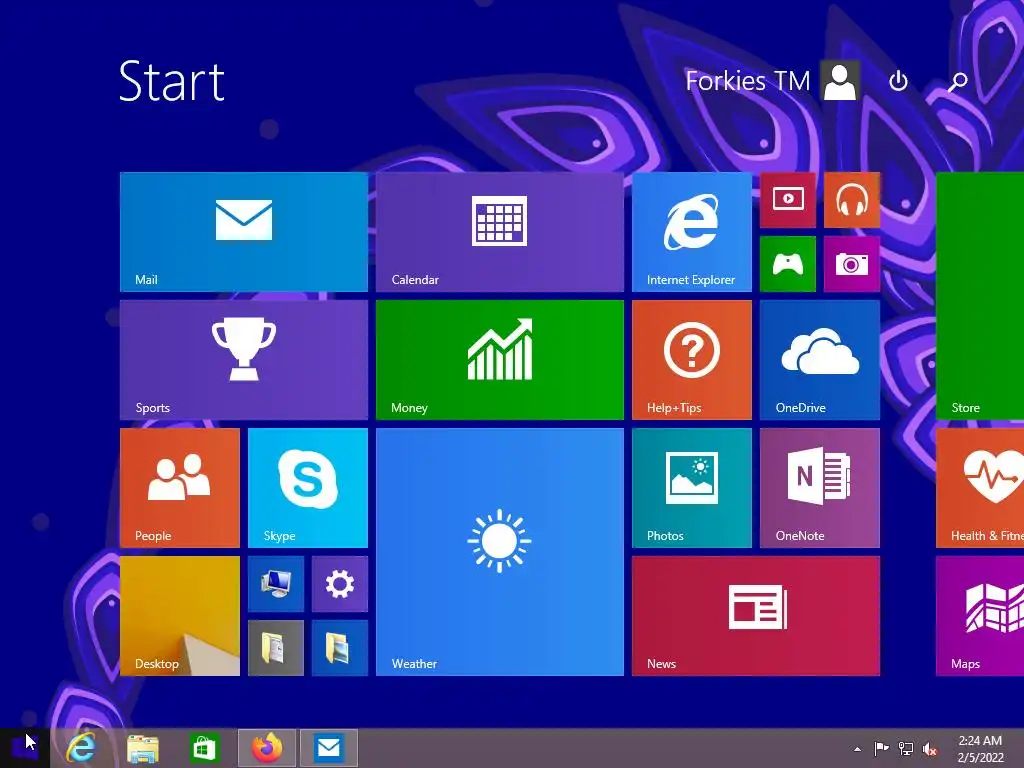1024x768 pixels.
Task: Click the muted volume tray icon
Action: coord(930,749)
